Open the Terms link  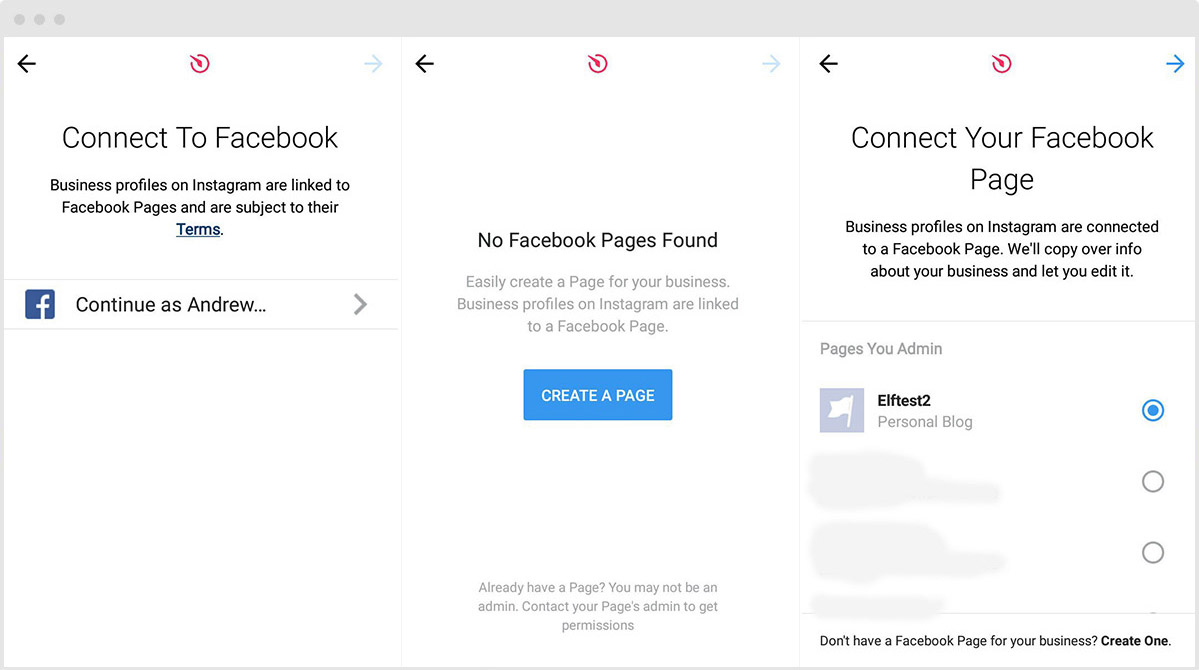pyautogui.click(x=196, y=229)
